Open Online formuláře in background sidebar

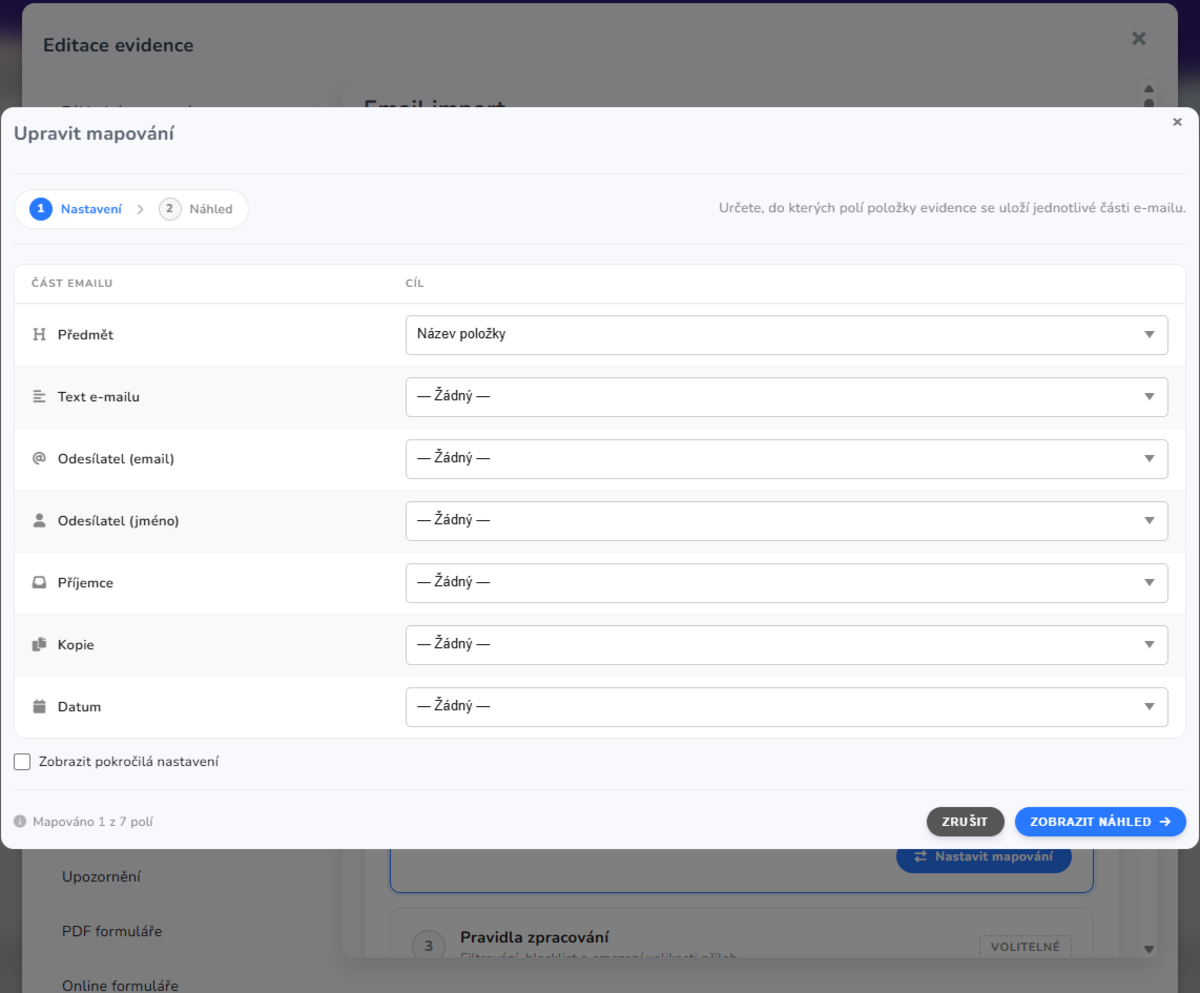point(120,985)
